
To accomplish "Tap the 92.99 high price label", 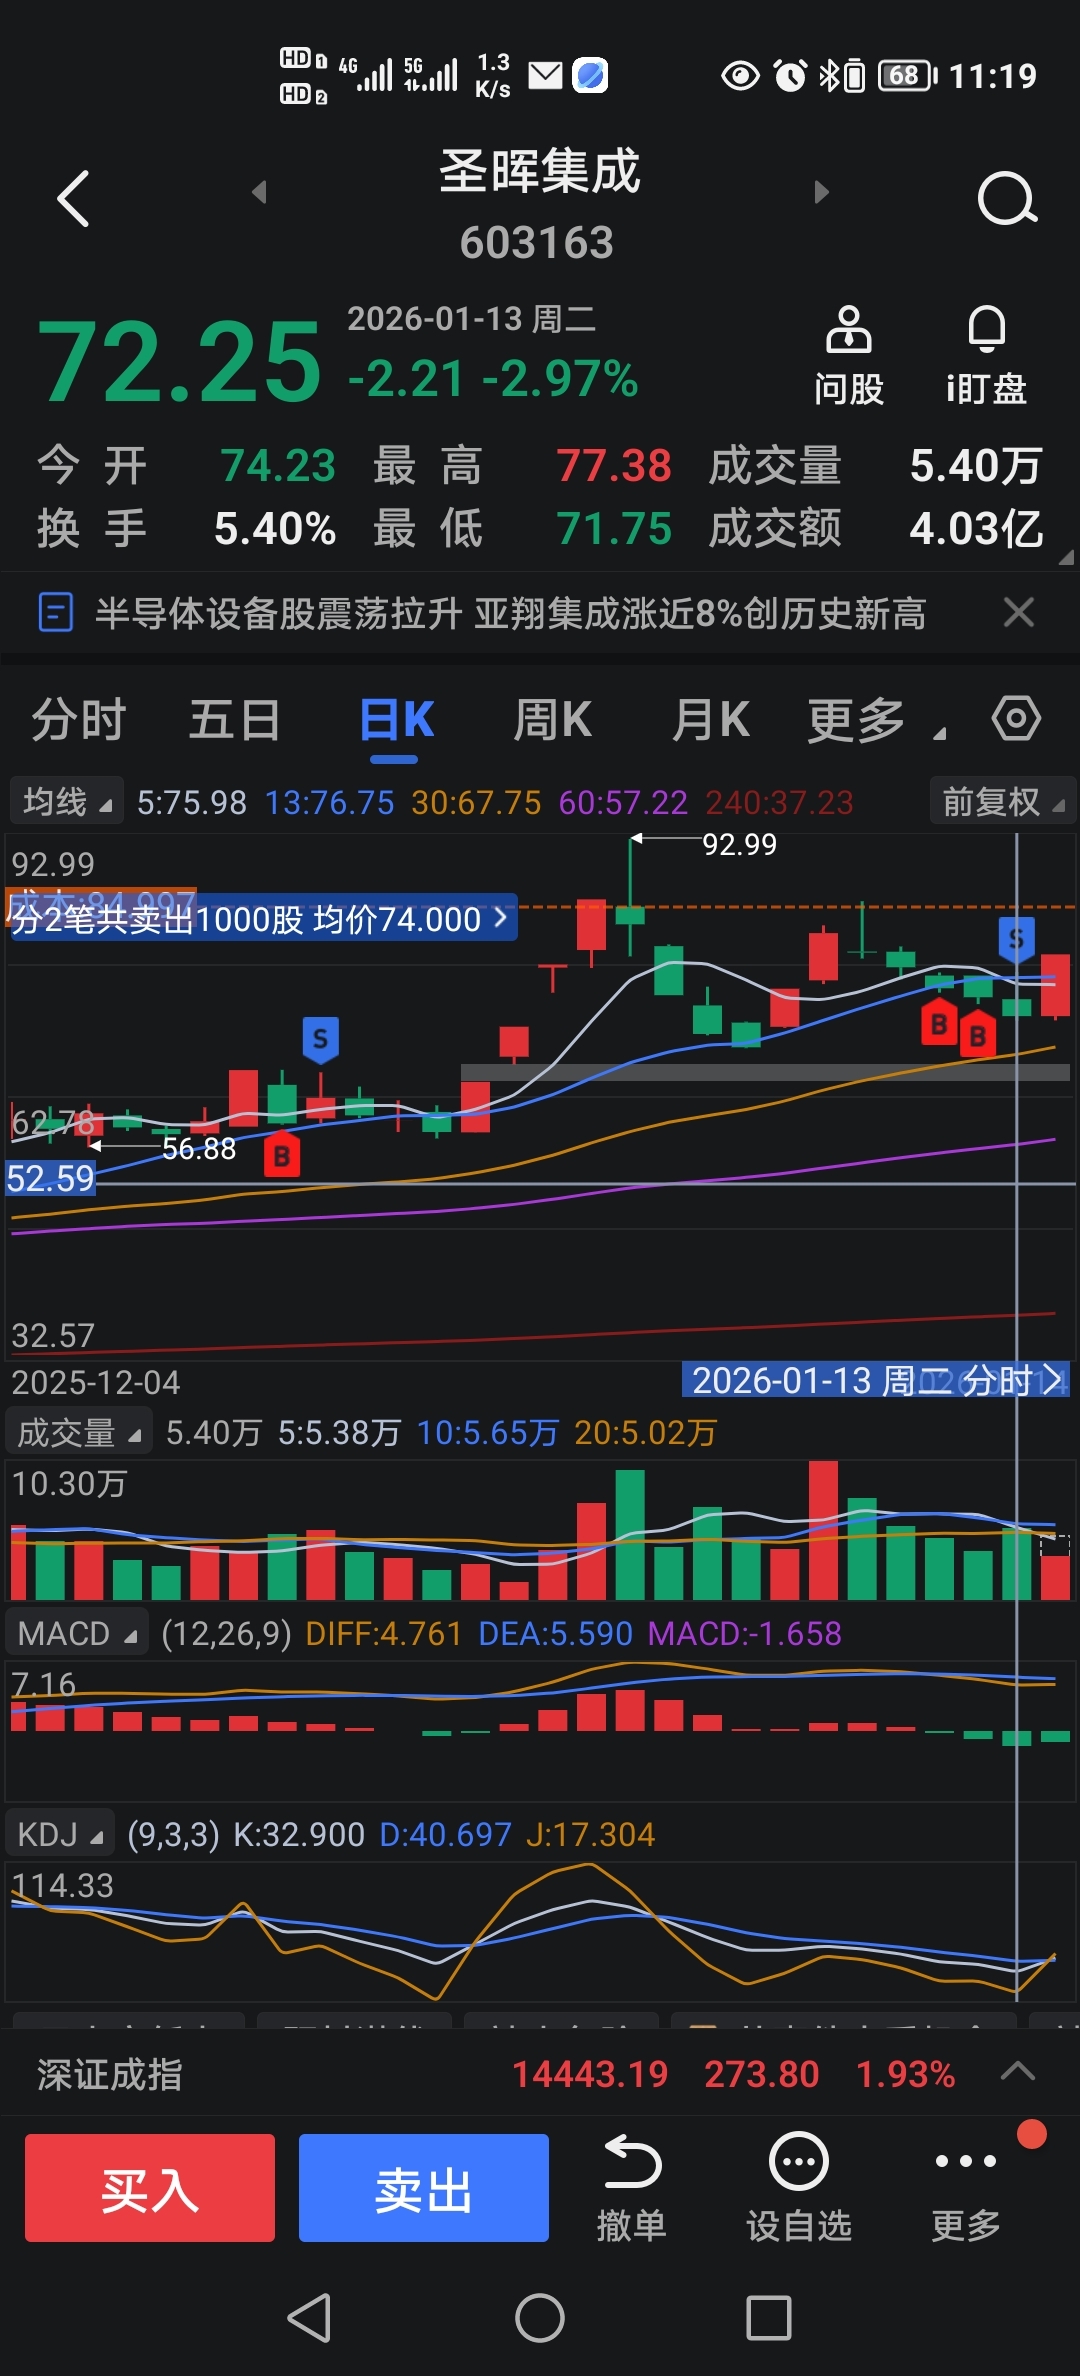I will (x=739, y=844).
